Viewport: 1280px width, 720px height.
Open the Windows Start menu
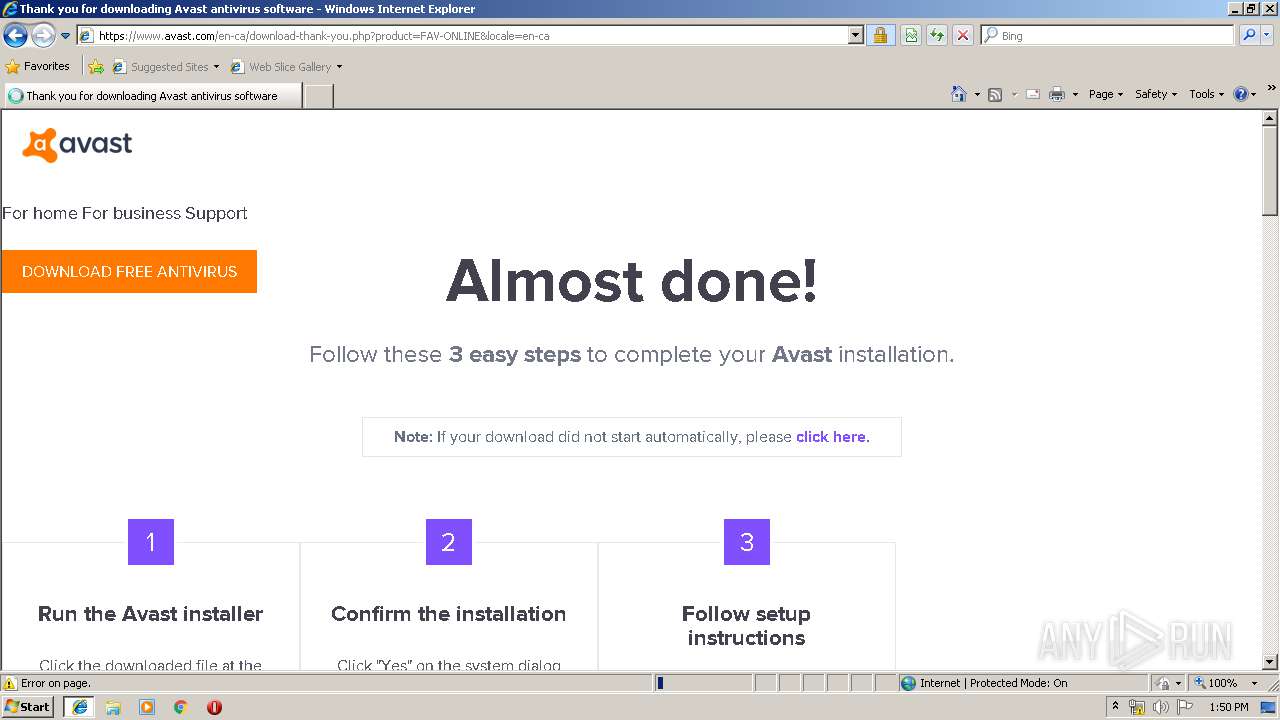[x=27, y=707]
